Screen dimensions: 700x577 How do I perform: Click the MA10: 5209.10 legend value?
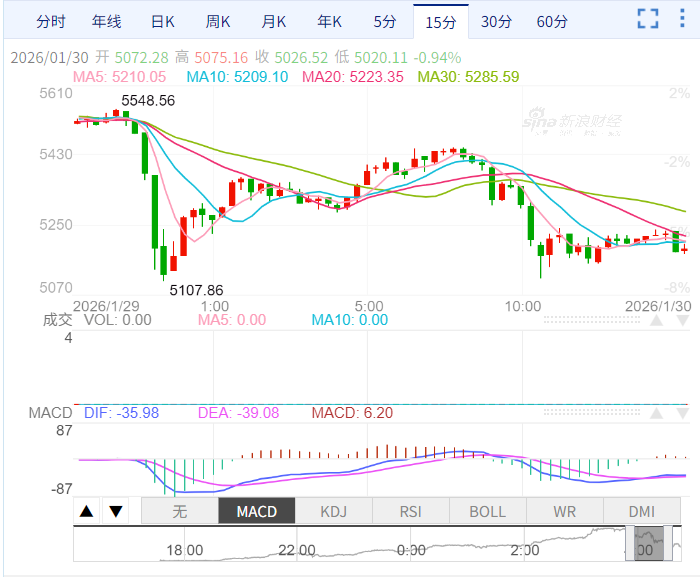tap(237, 77)
